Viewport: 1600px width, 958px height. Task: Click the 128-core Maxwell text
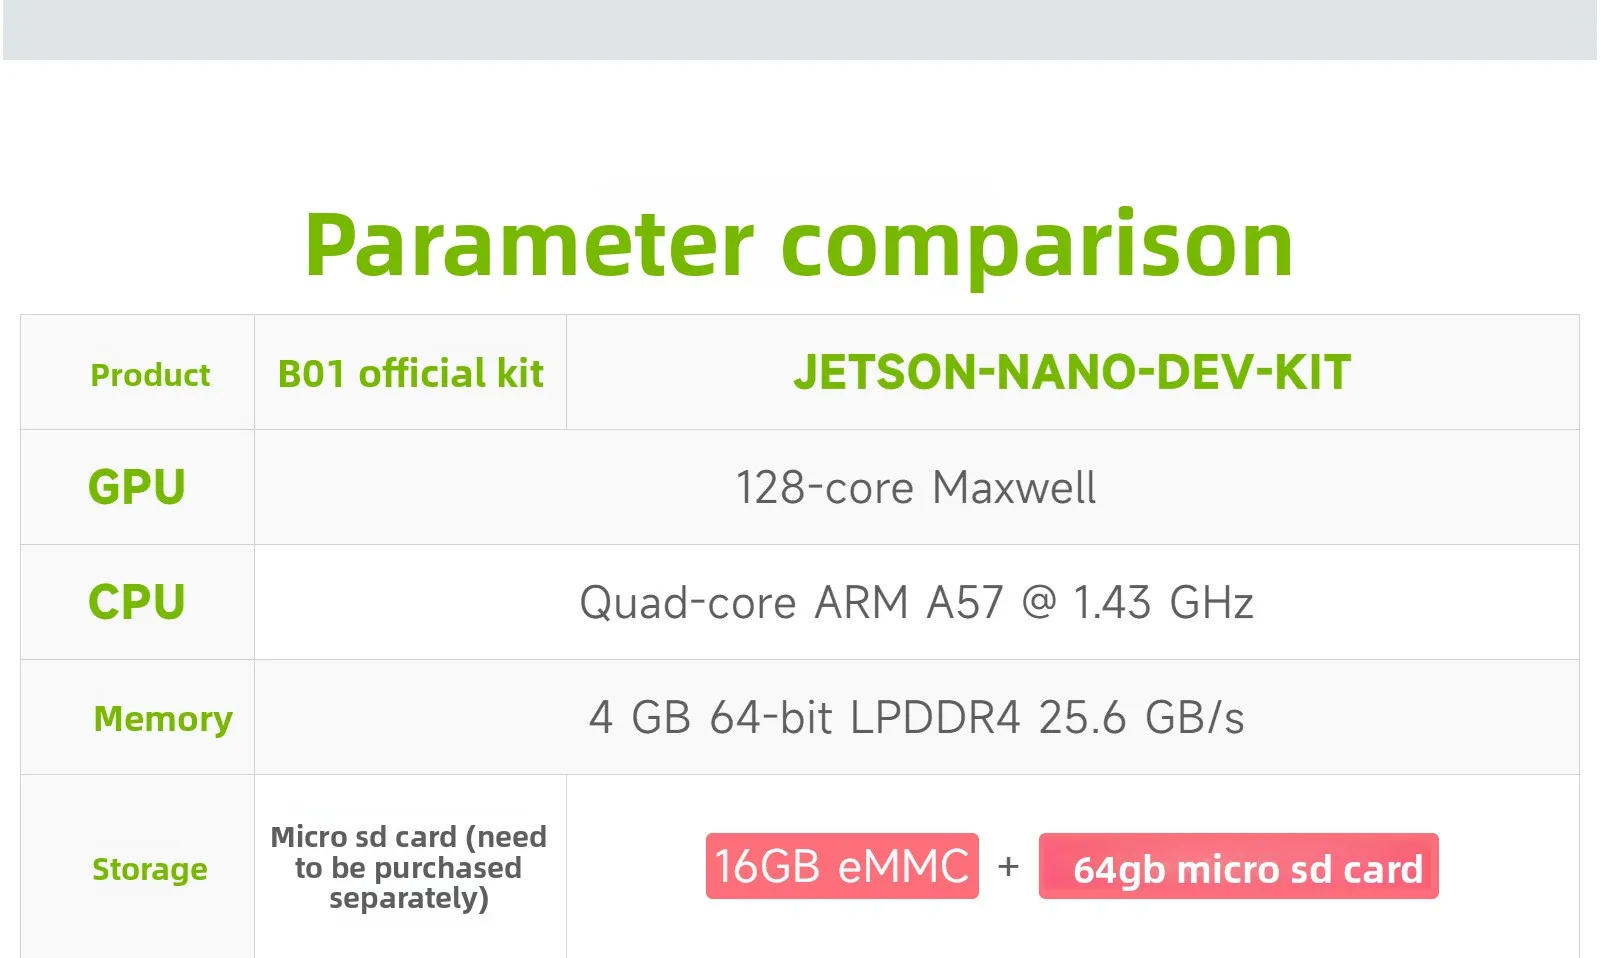coord(916,488)
